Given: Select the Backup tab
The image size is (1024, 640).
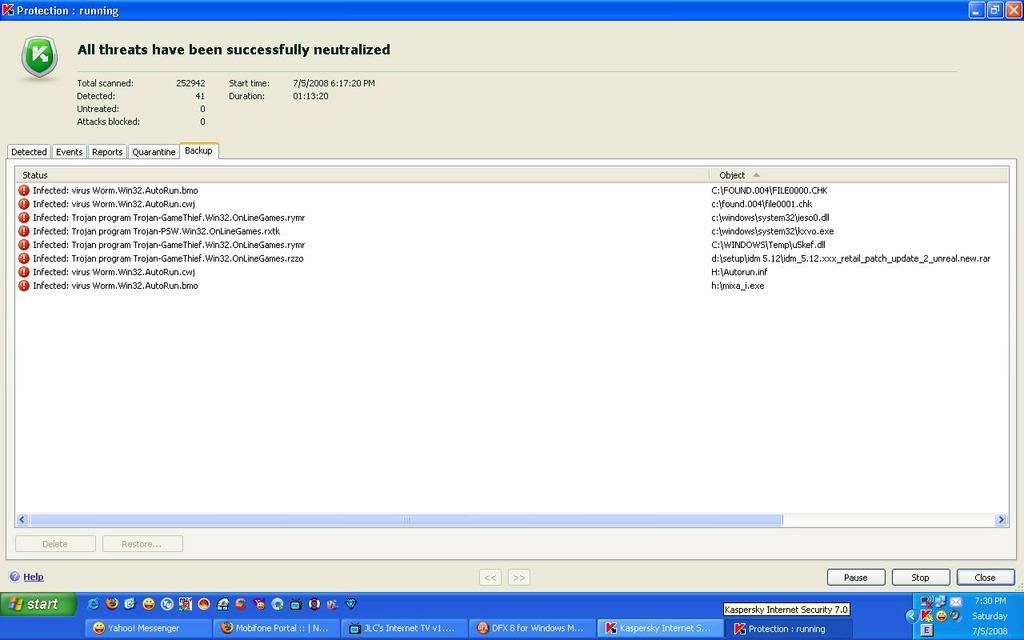Looking at the screenshot, I should [x=199, y=150].
